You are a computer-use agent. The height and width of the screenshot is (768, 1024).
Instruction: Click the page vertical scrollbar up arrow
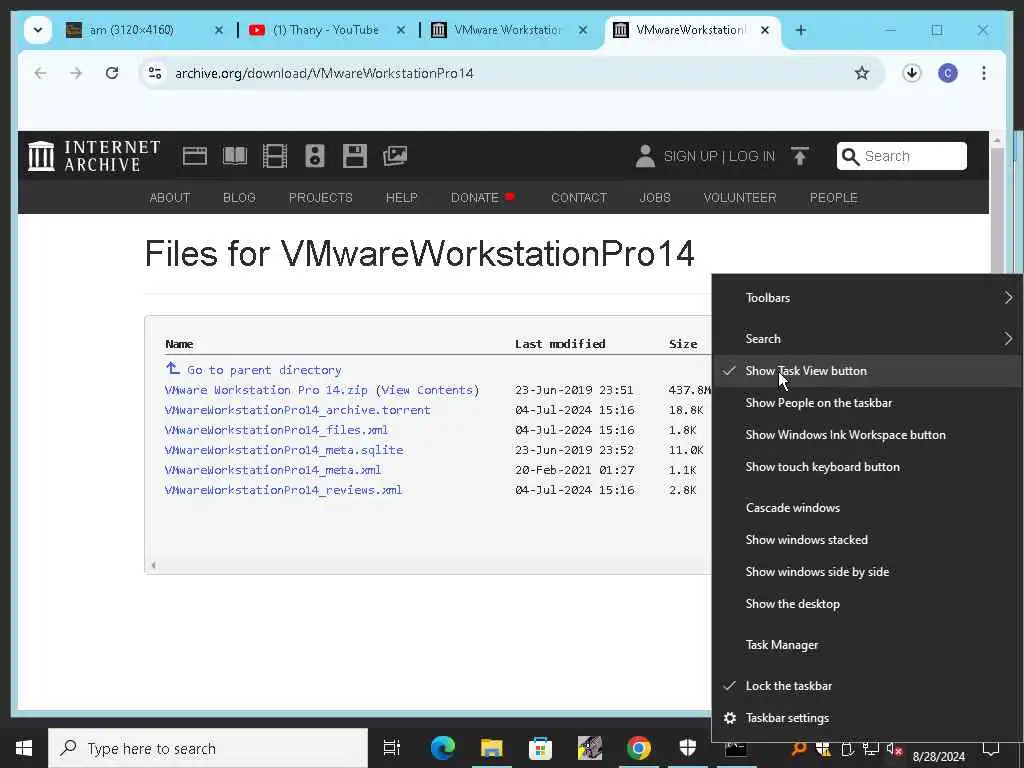[997, 140]
